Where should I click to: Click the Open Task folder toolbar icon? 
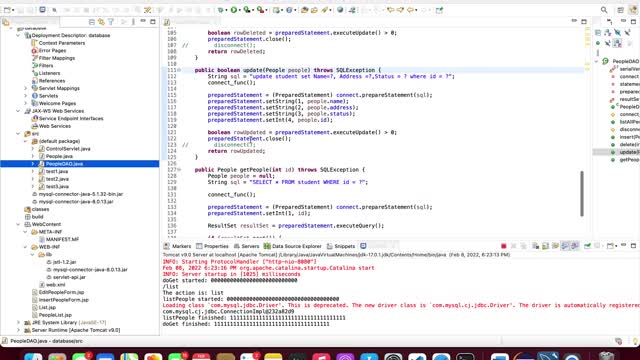coord(314,10)
